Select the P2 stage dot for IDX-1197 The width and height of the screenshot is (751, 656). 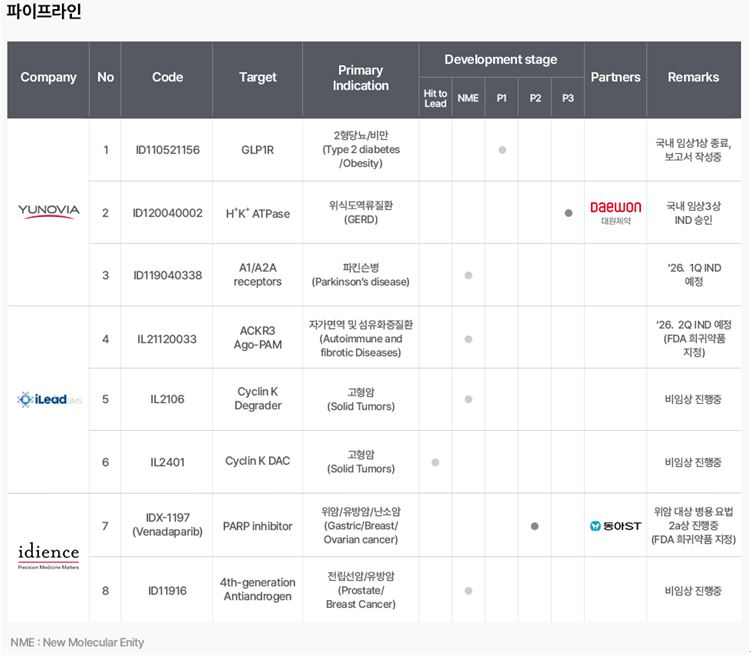(x=535, y=526)
